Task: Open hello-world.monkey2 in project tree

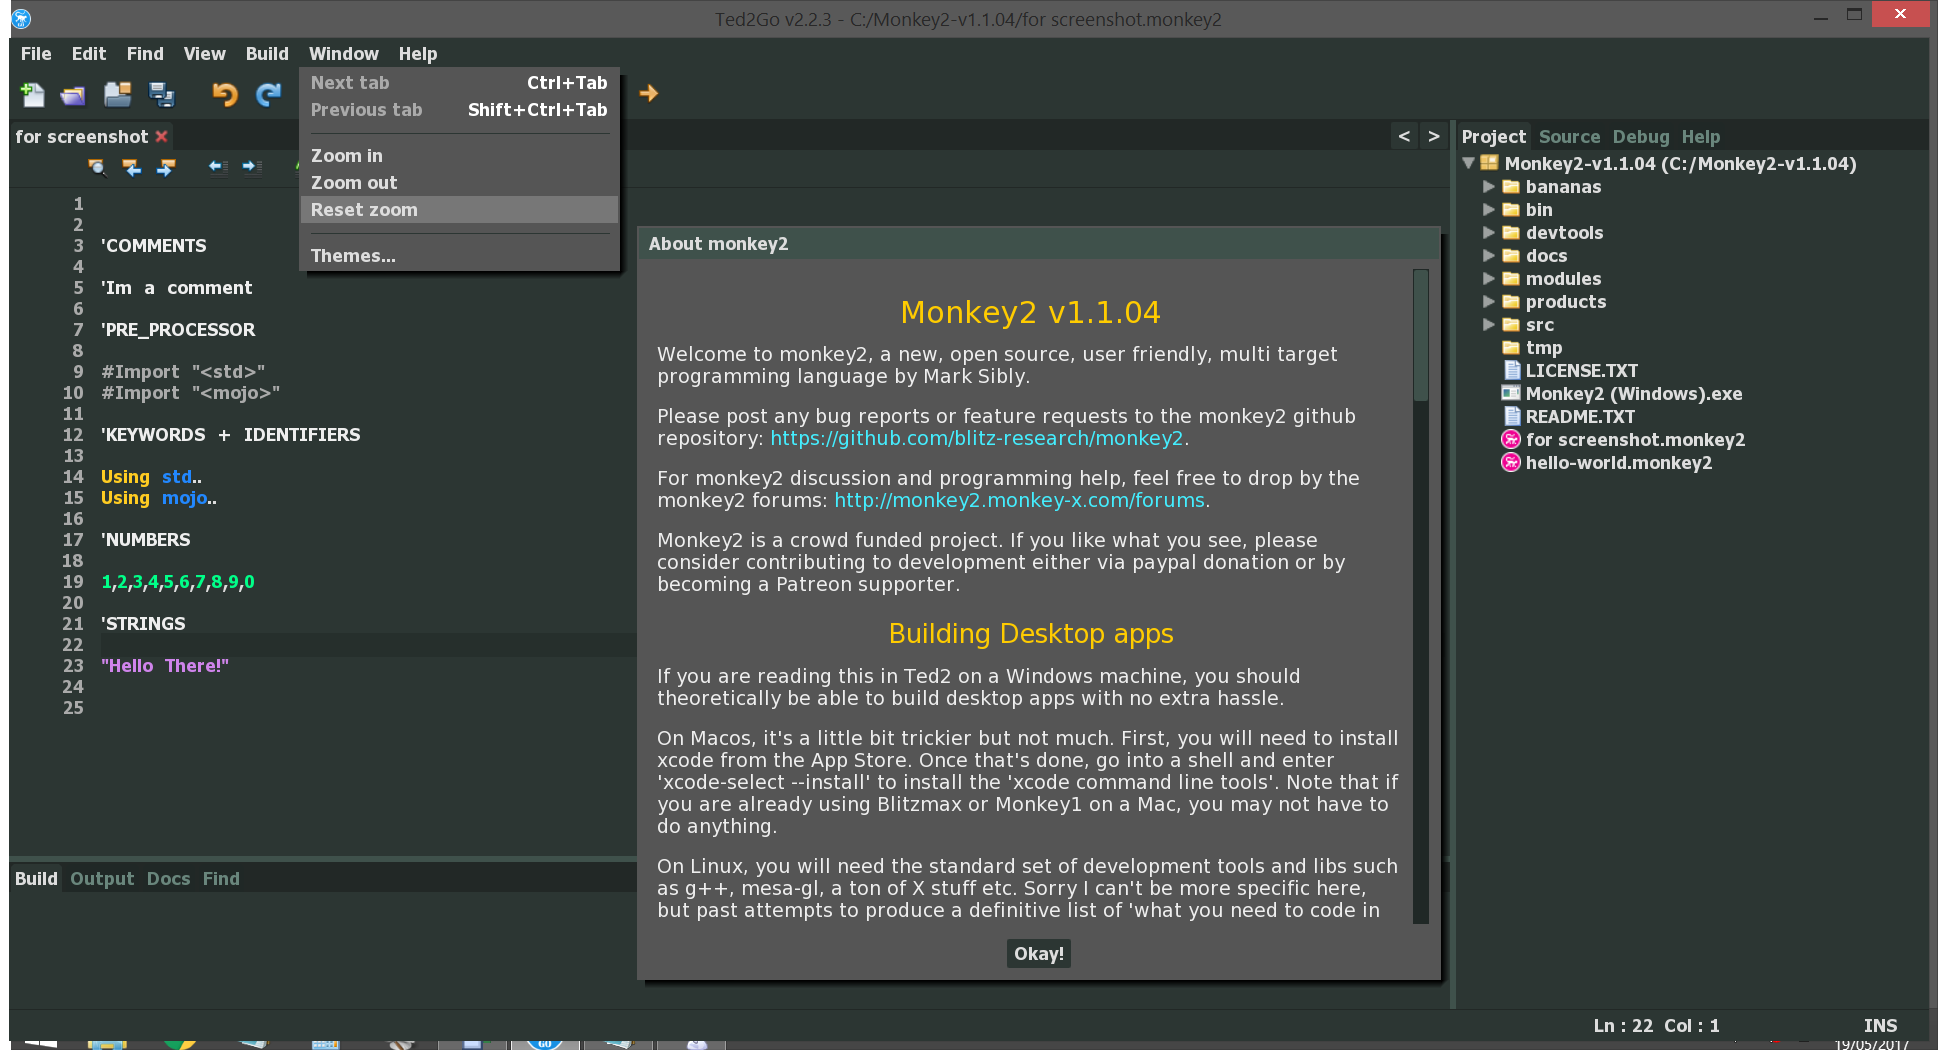Action: (1618, 463)
